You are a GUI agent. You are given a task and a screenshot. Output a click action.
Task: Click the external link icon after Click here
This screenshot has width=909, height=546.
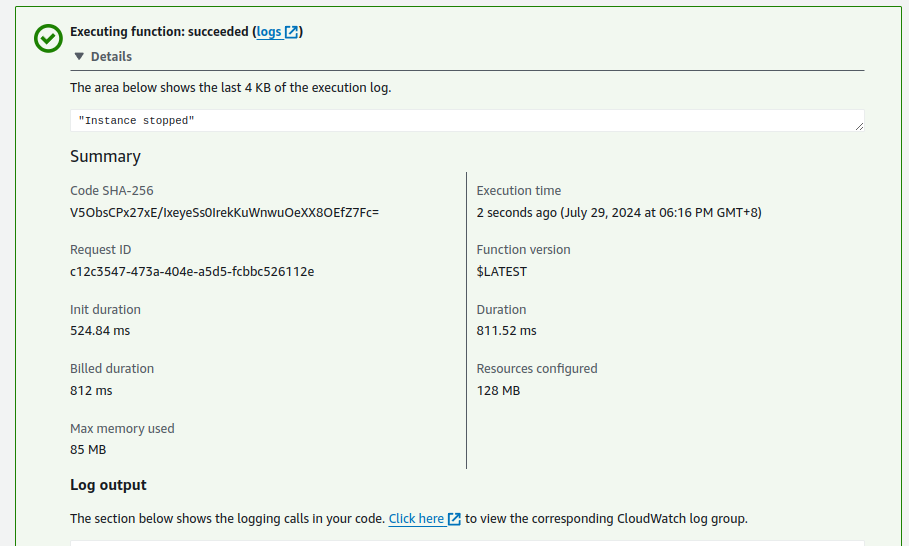click(454, 519)
